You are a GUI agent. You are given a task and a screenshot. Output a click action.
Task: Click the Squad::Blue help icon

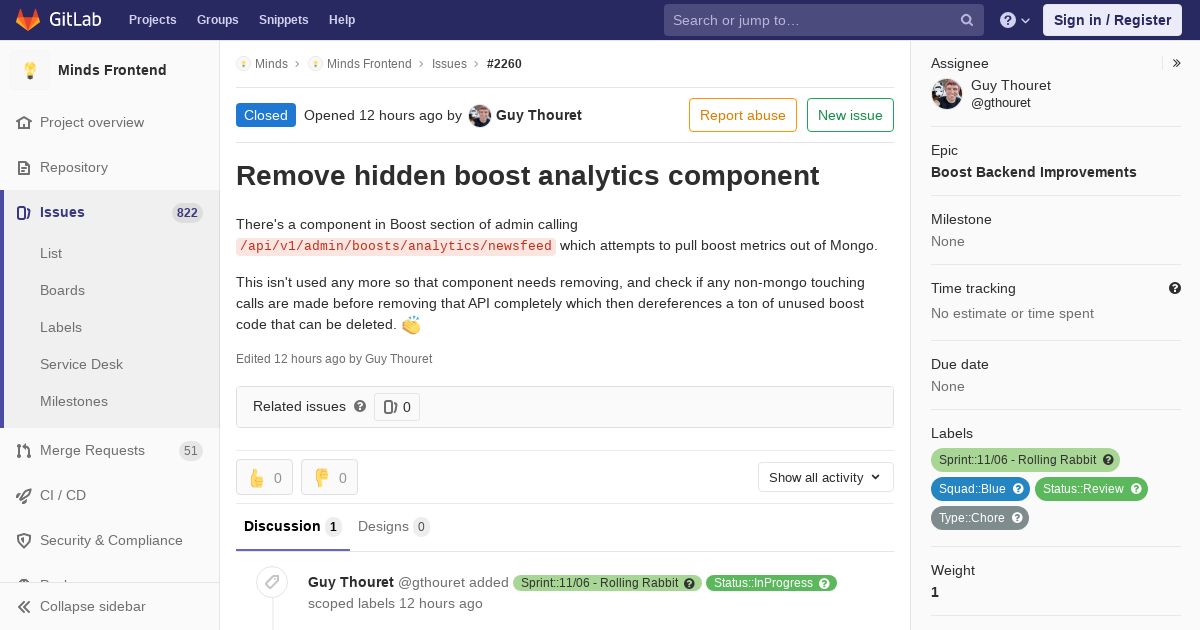point(1018,489)
